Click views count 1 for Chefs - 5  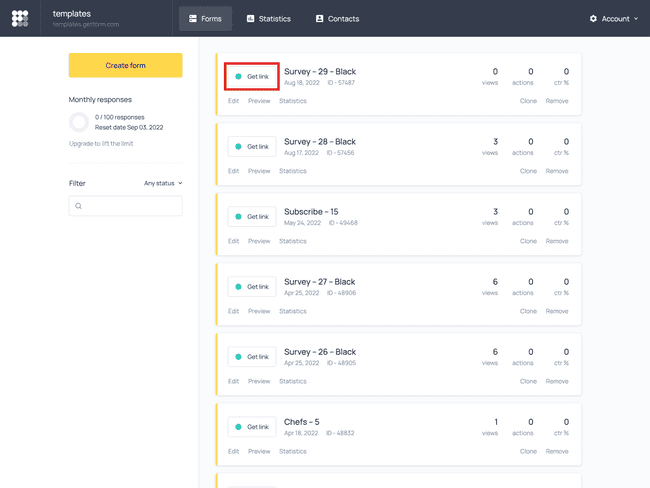click(x=496, y=422)
